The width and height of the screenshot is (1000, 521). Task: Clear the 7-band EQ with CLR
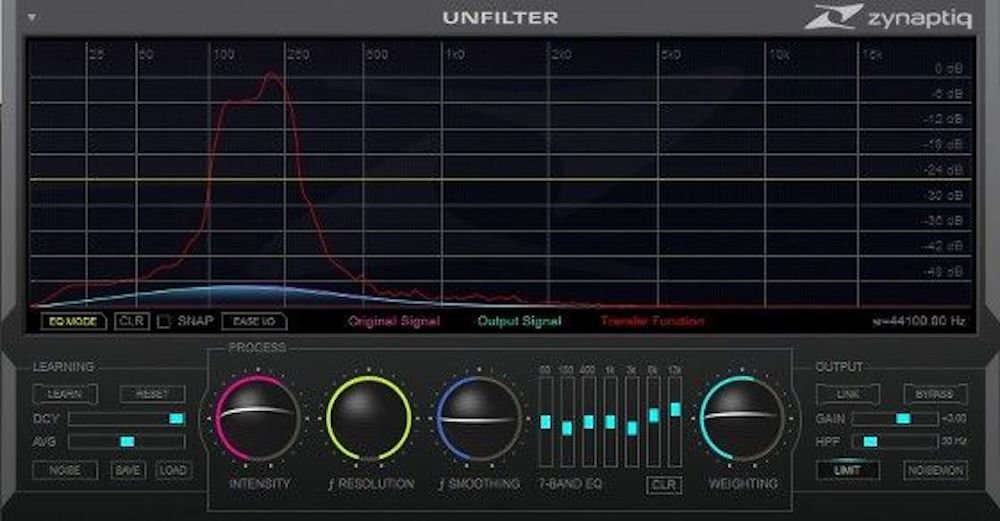[663, 485]
